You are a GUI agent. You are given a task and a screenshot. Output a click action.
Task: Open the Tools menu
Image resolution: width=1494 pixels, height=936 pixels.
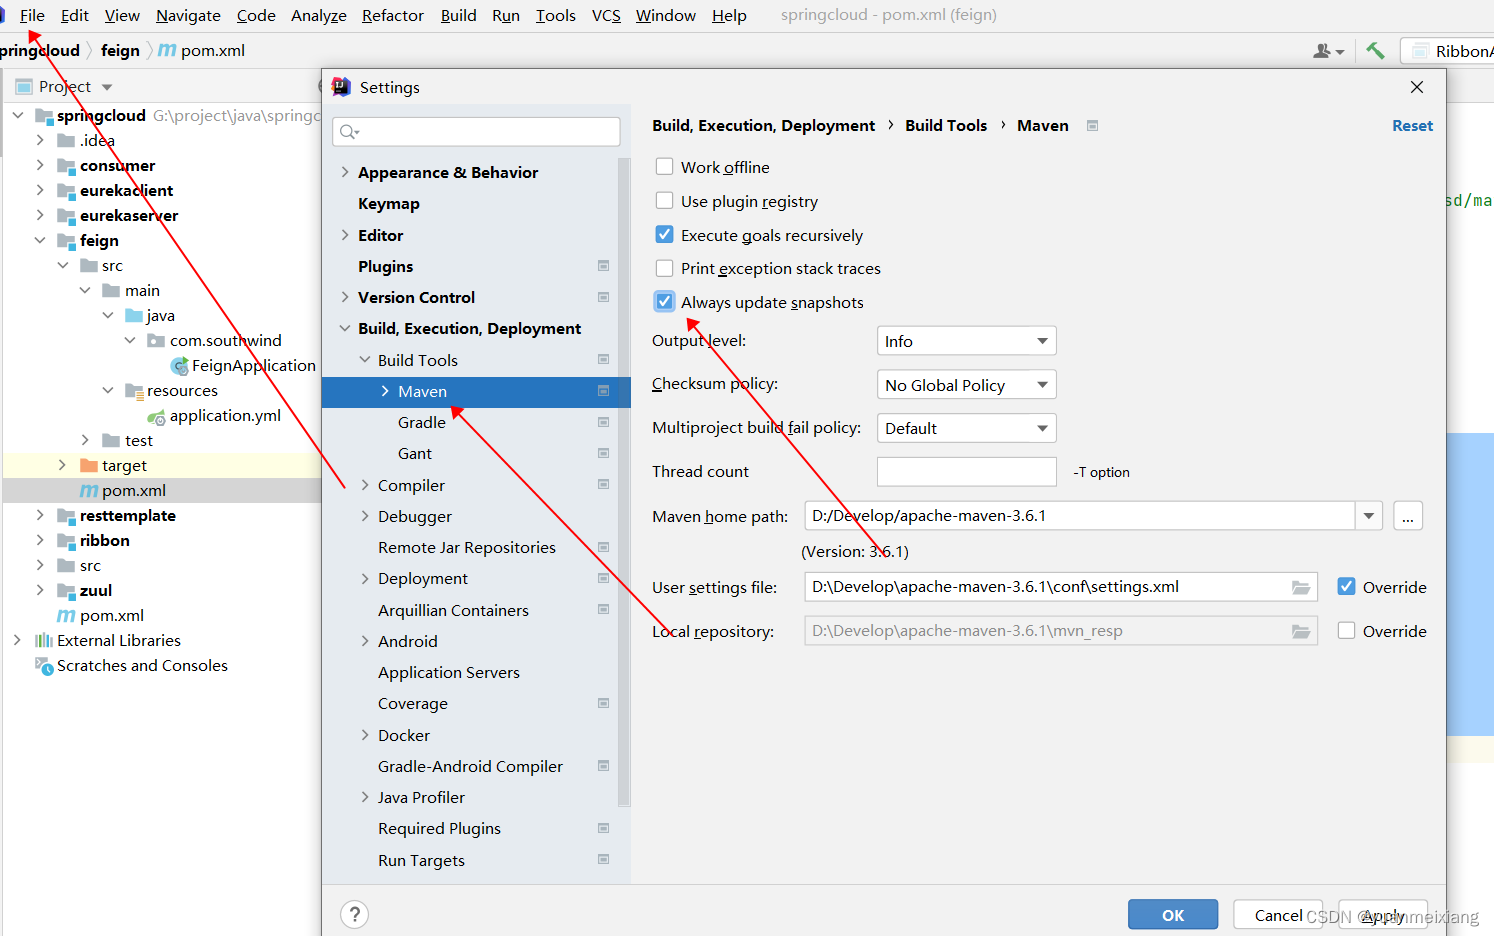pyautogui.click(x=556, y=15)
